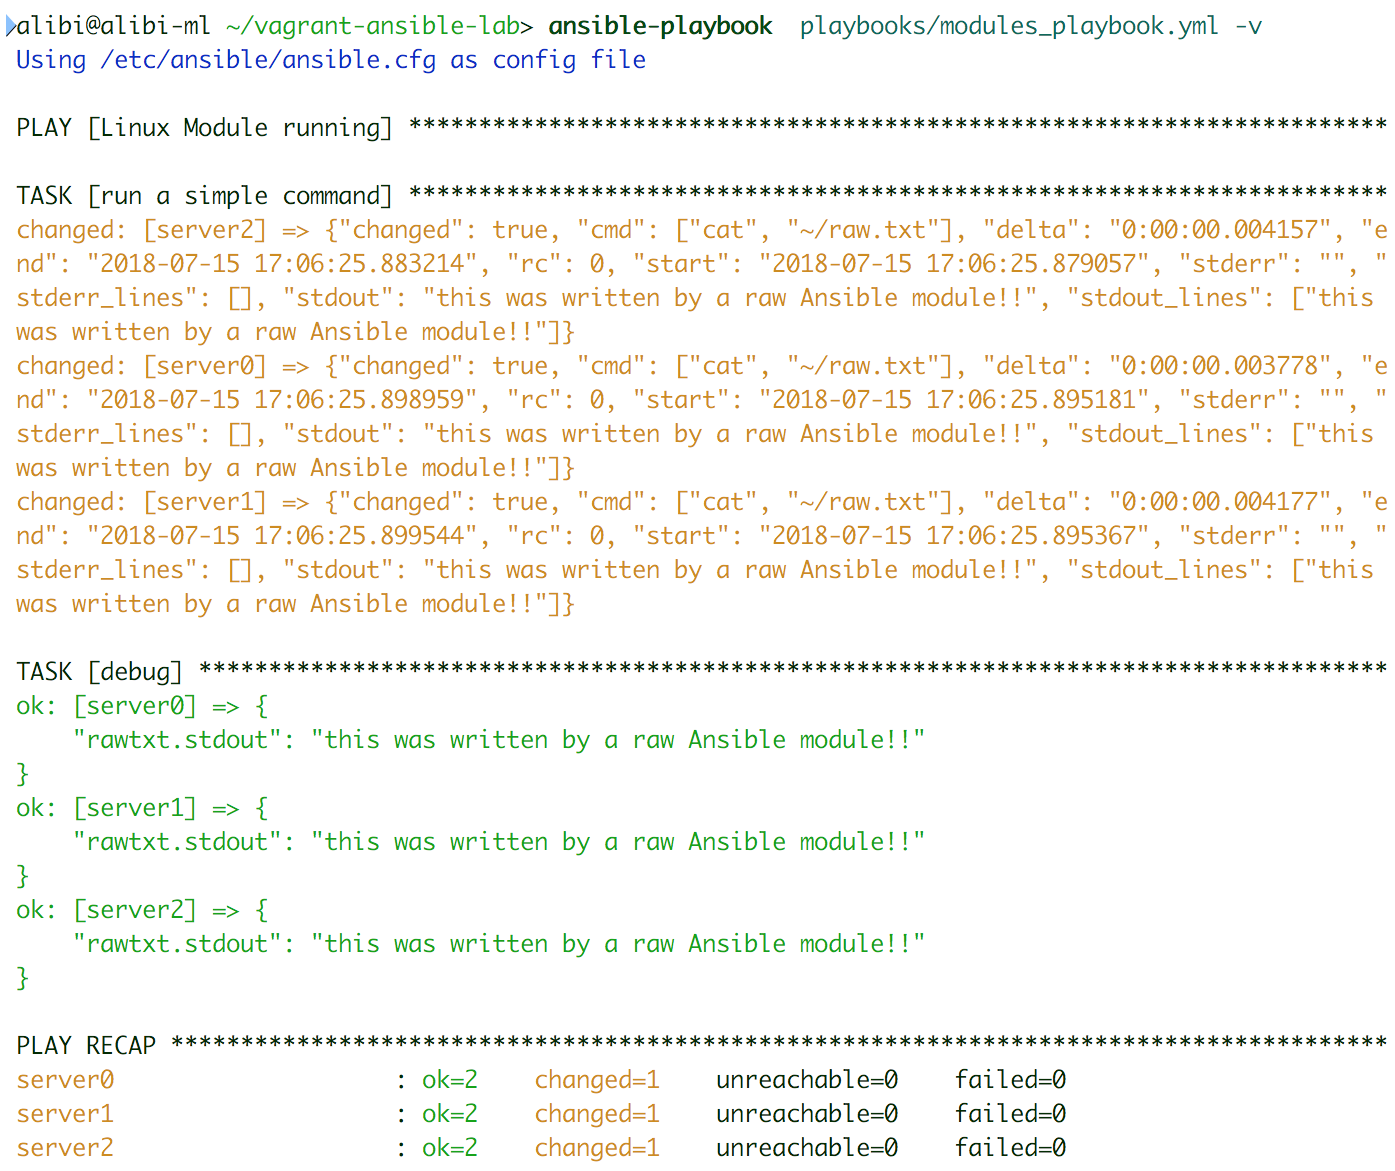1395x1171 pixels.
Task: Click 'PLAY [Linux Module running]' header
Action: coord(204,128)
